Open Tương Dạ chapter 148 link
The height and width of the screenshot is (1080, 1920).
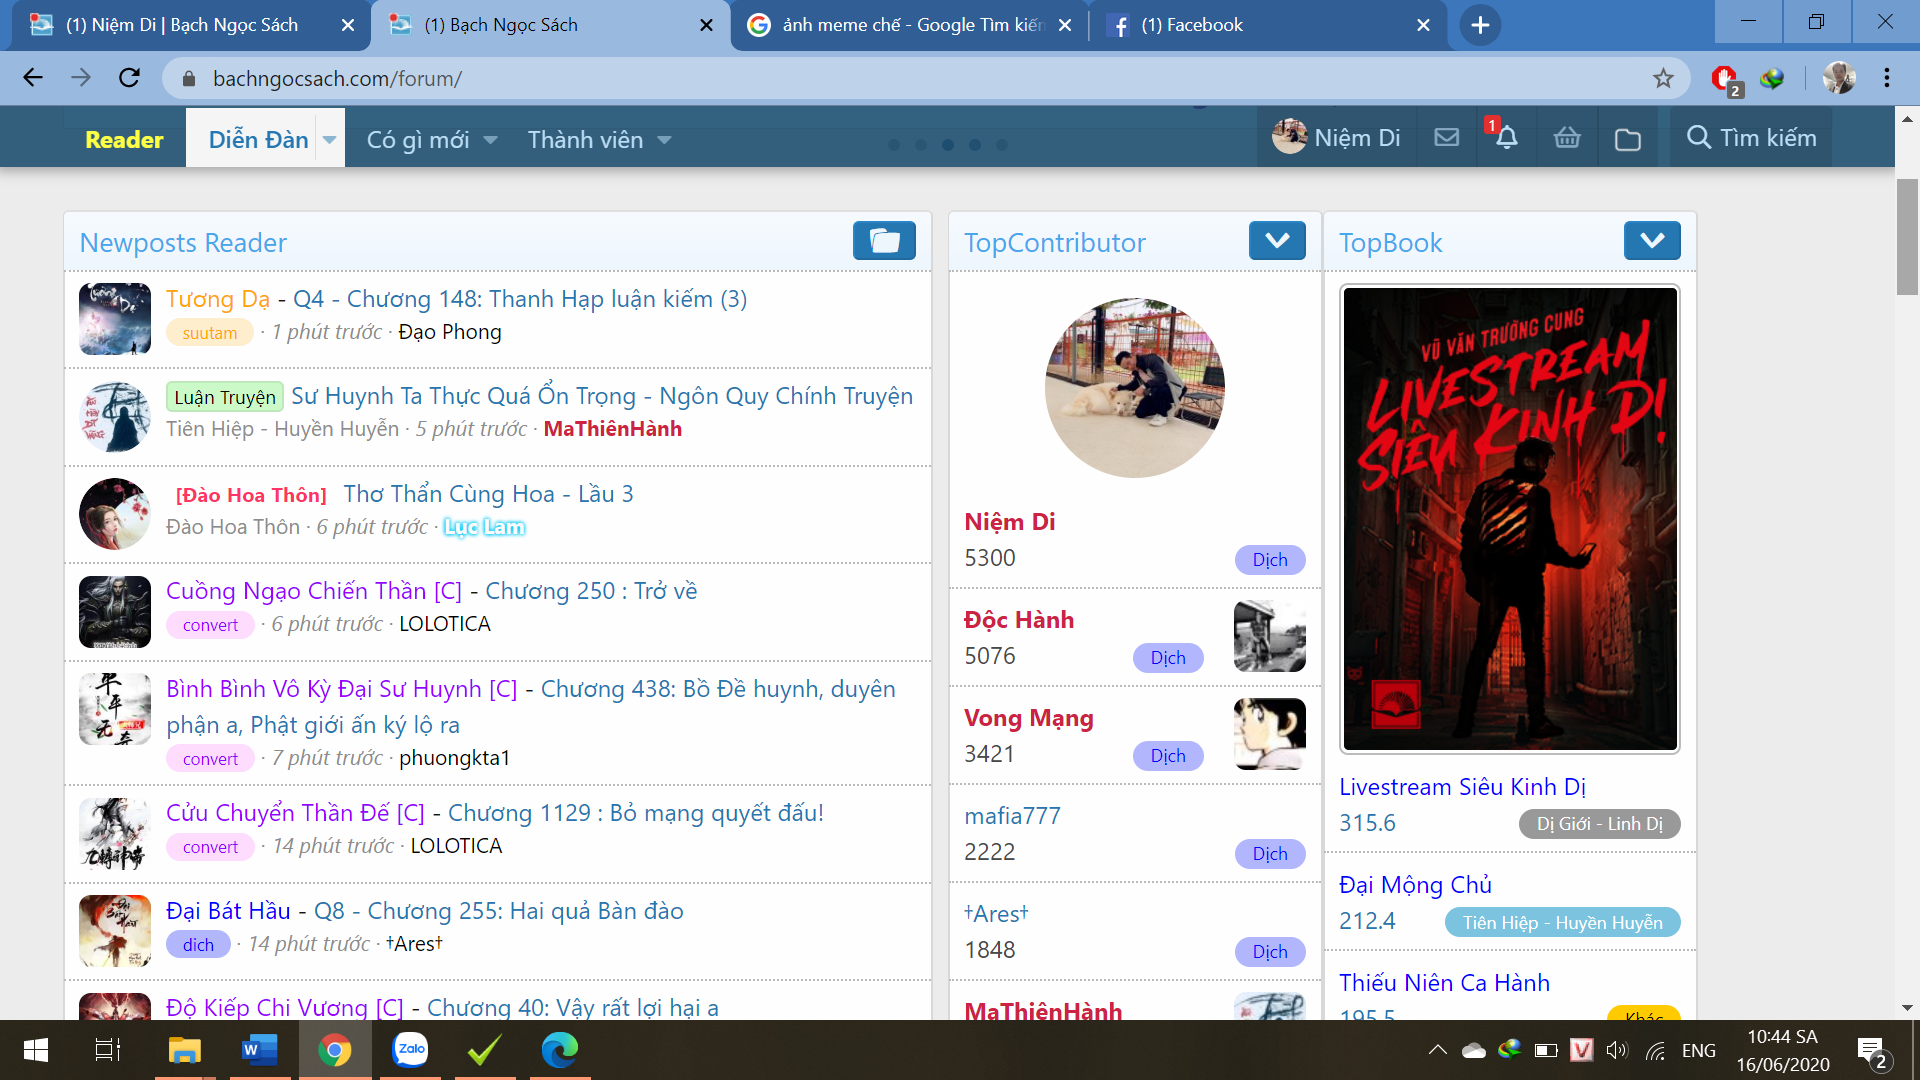[x=519, y=299]
